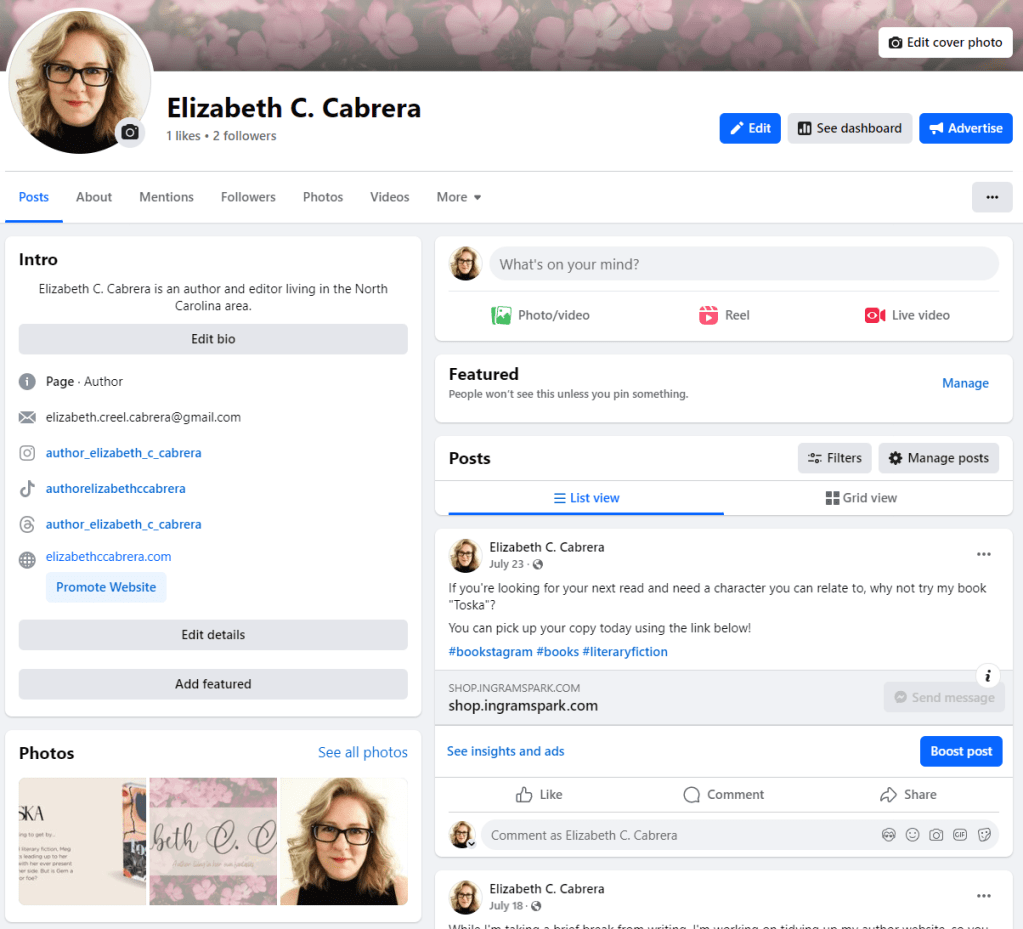Click the Boost post button

[960, 751]
